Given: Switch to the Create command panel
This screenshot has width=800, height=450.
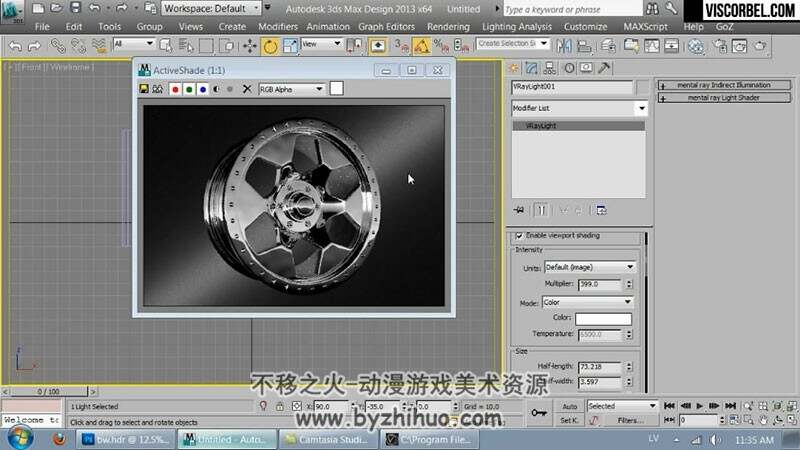Looking at the screenshot, I should [514, 68].
